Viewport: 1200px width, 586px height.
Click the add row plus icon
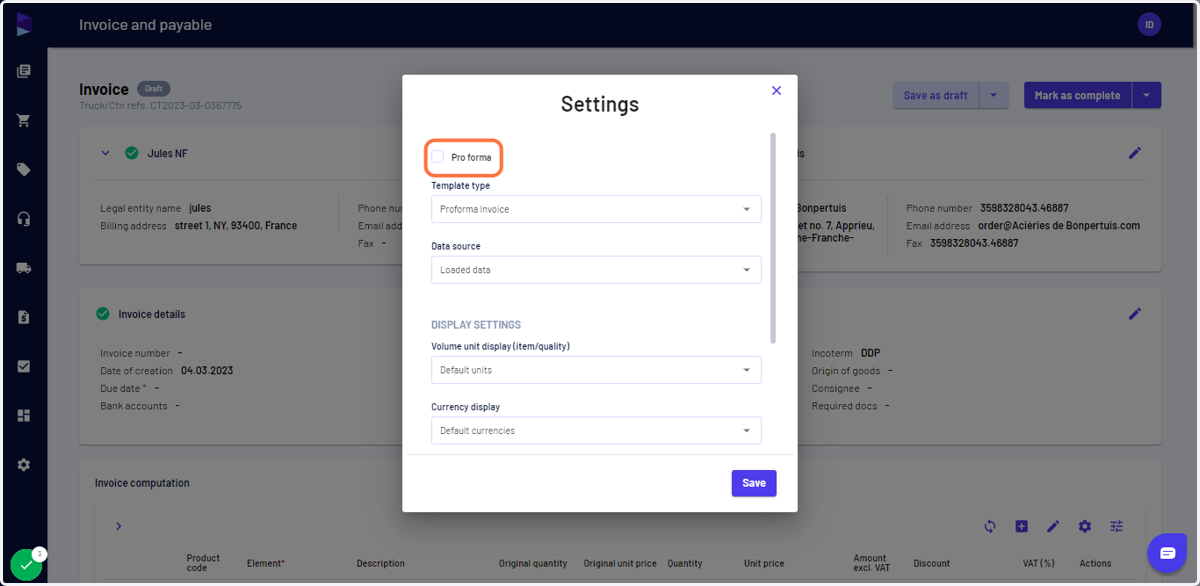coord(1021,526)
